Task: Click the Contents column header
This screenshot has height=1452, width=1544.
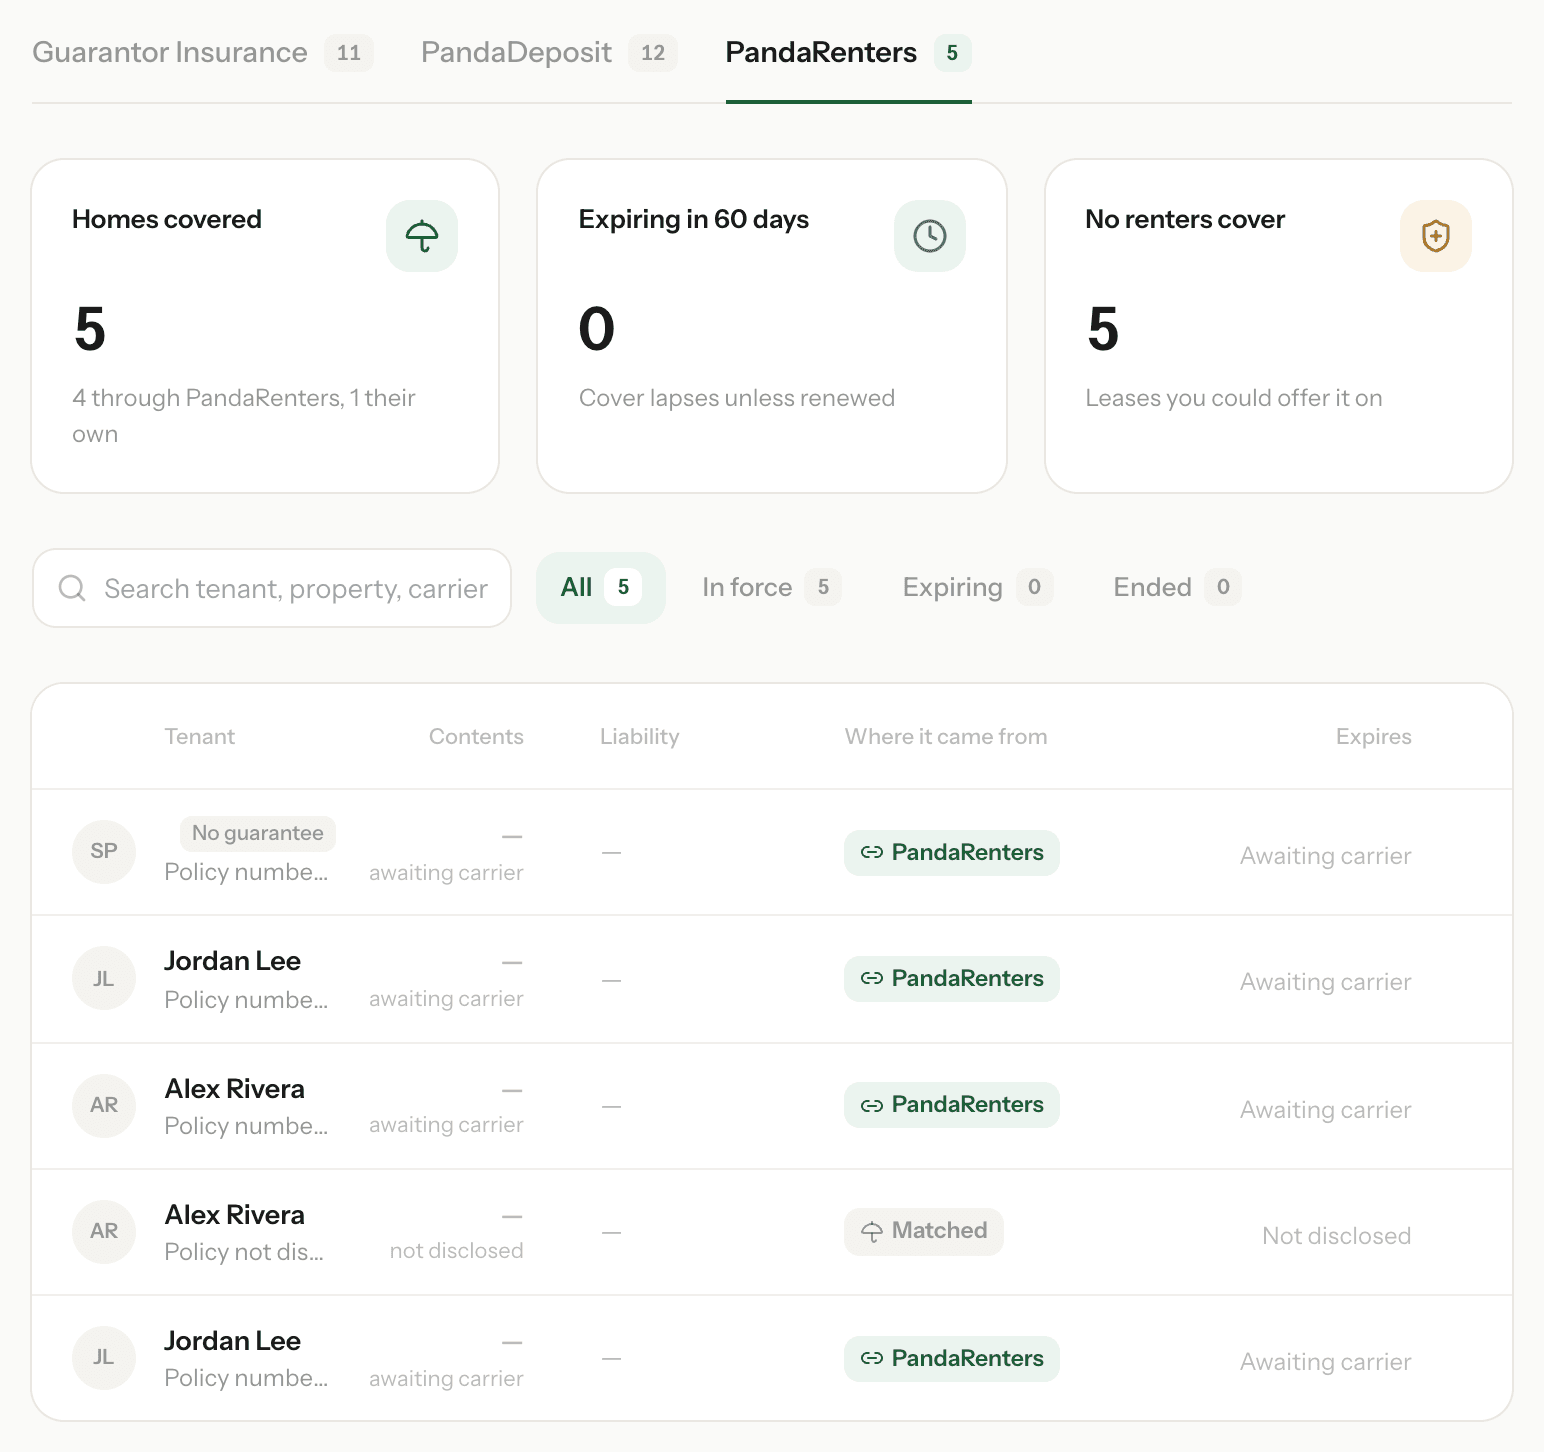Action: click(476, 737)
